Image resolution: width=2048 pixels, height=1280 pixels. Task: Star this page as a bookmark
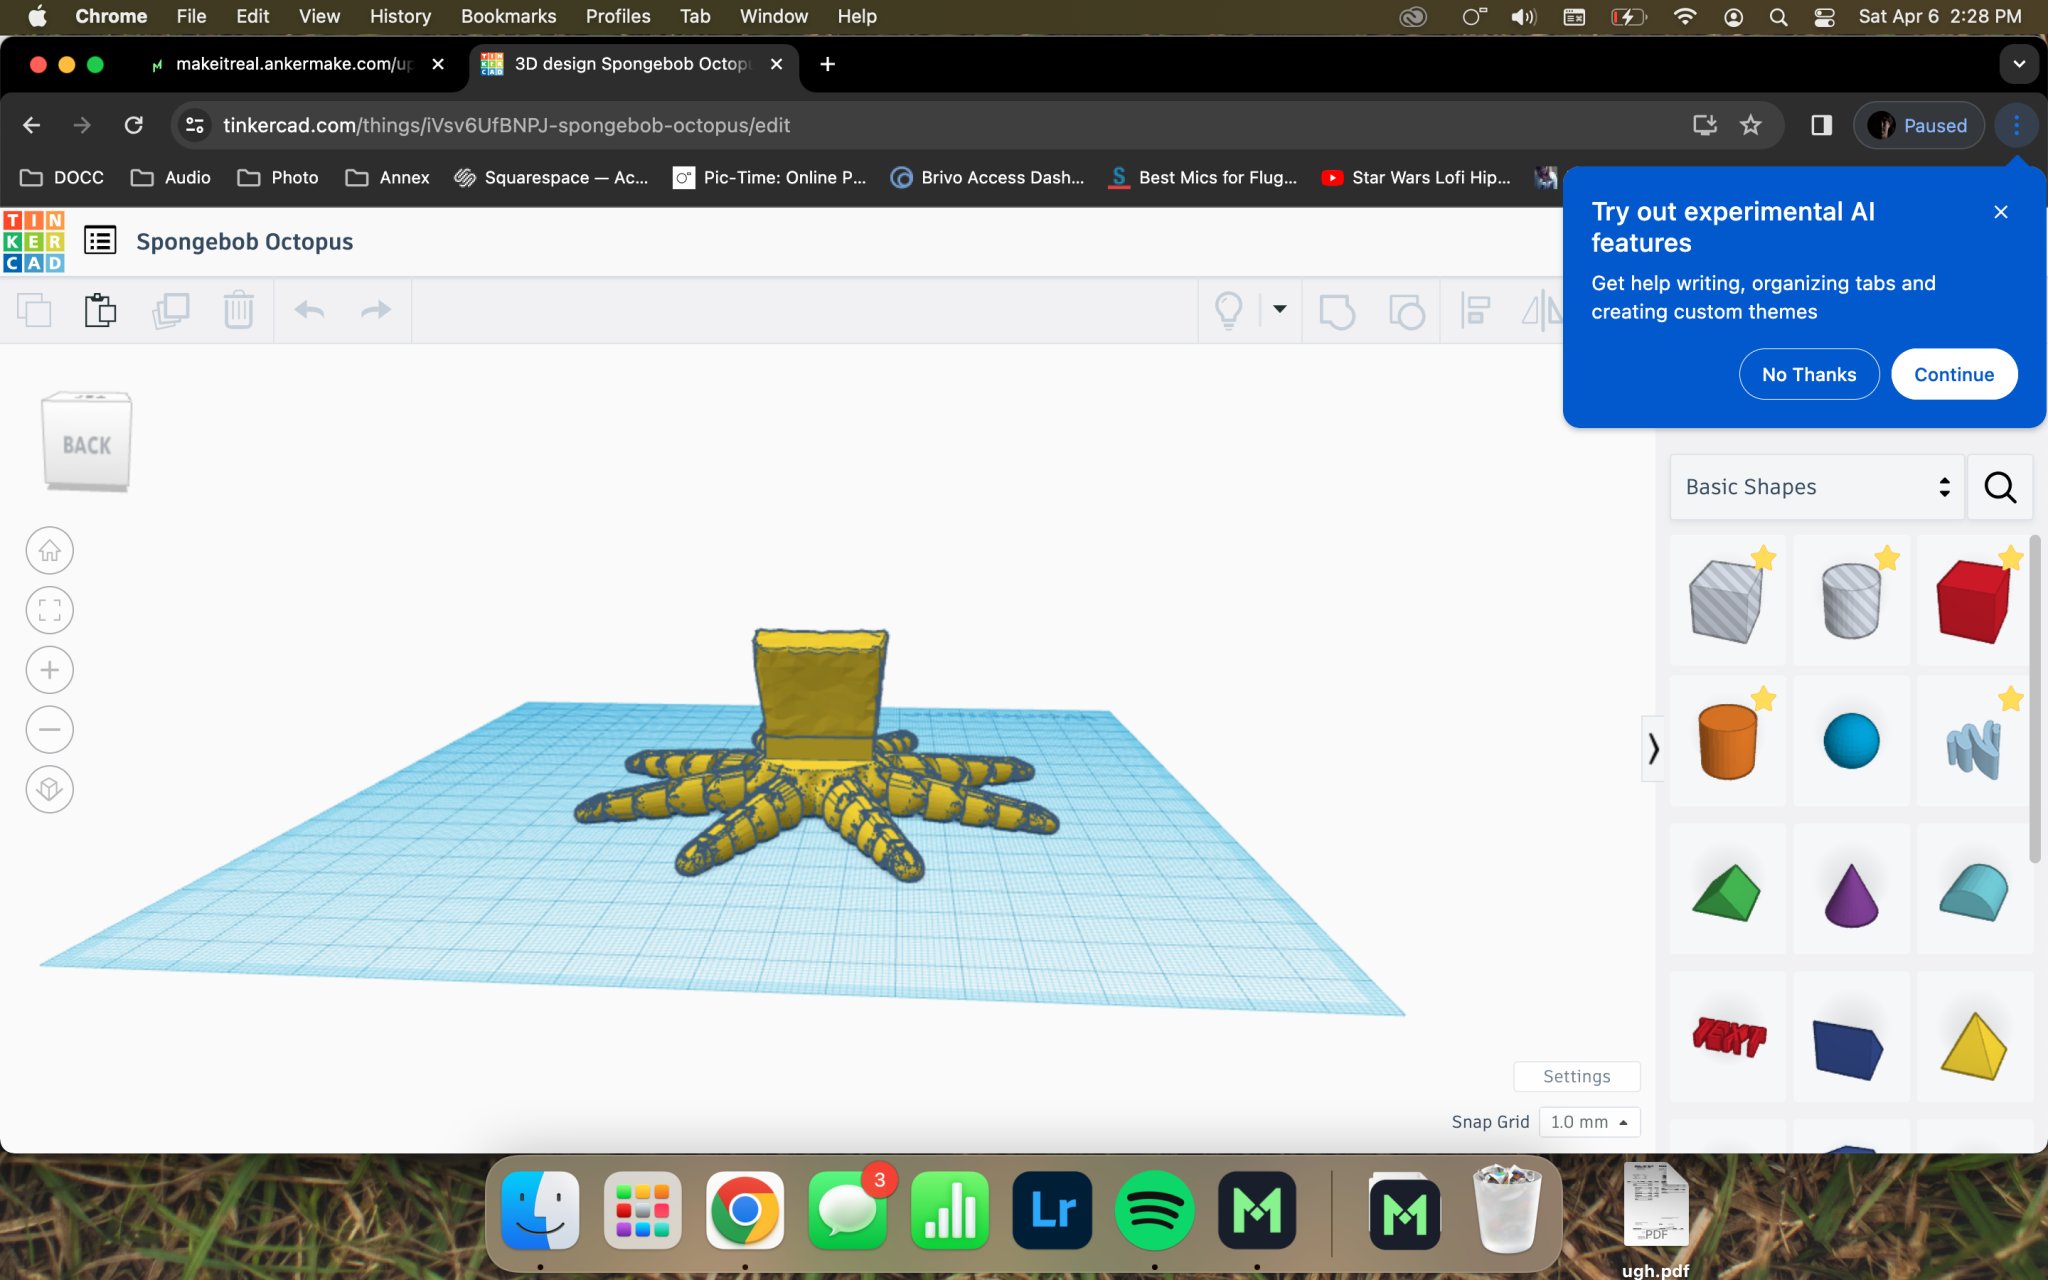pyautogui.click(x=1750, y=125)
